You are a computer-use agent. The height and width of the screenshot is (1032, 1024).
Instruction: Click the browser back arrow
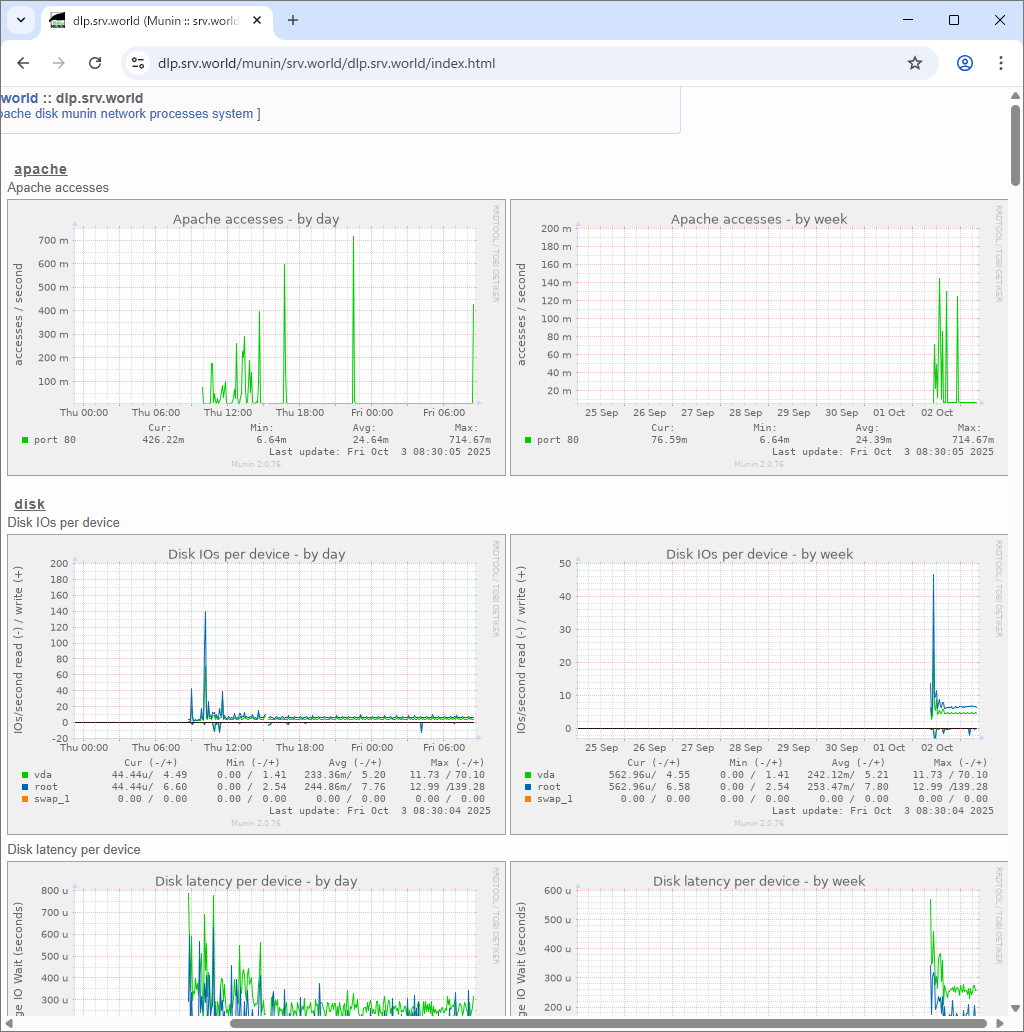pos(24,63)
